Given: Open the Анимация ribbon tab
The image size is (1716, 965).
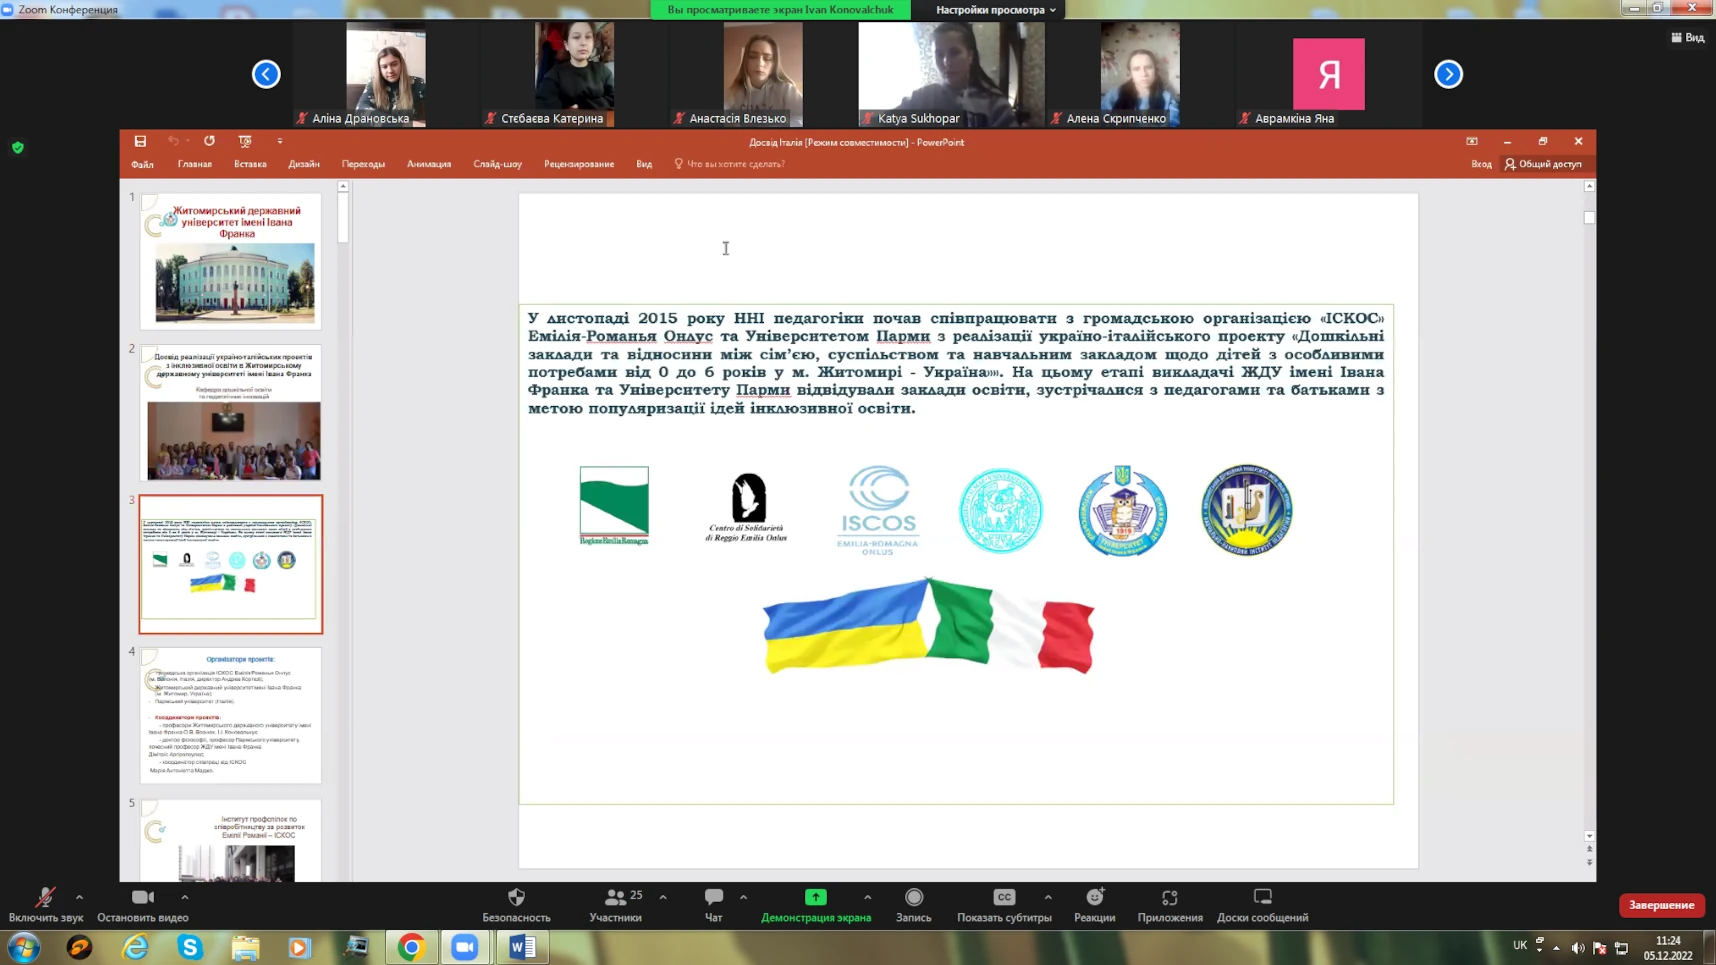Looking at the screenshot, I should pos(429,164).
